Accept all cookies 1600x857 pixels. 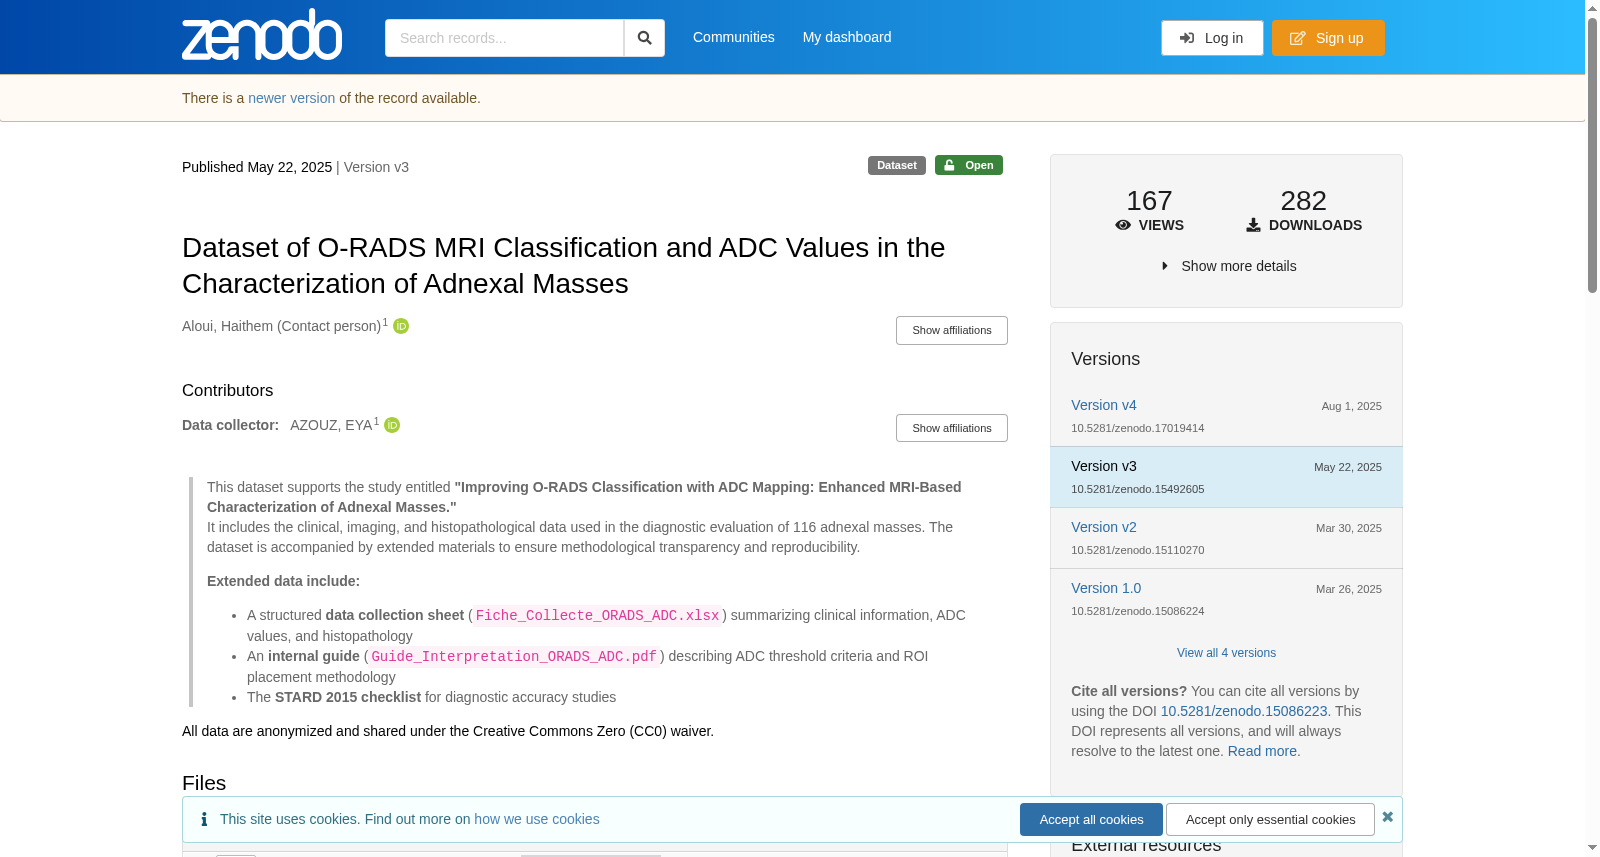click(x=1091, y=819)
